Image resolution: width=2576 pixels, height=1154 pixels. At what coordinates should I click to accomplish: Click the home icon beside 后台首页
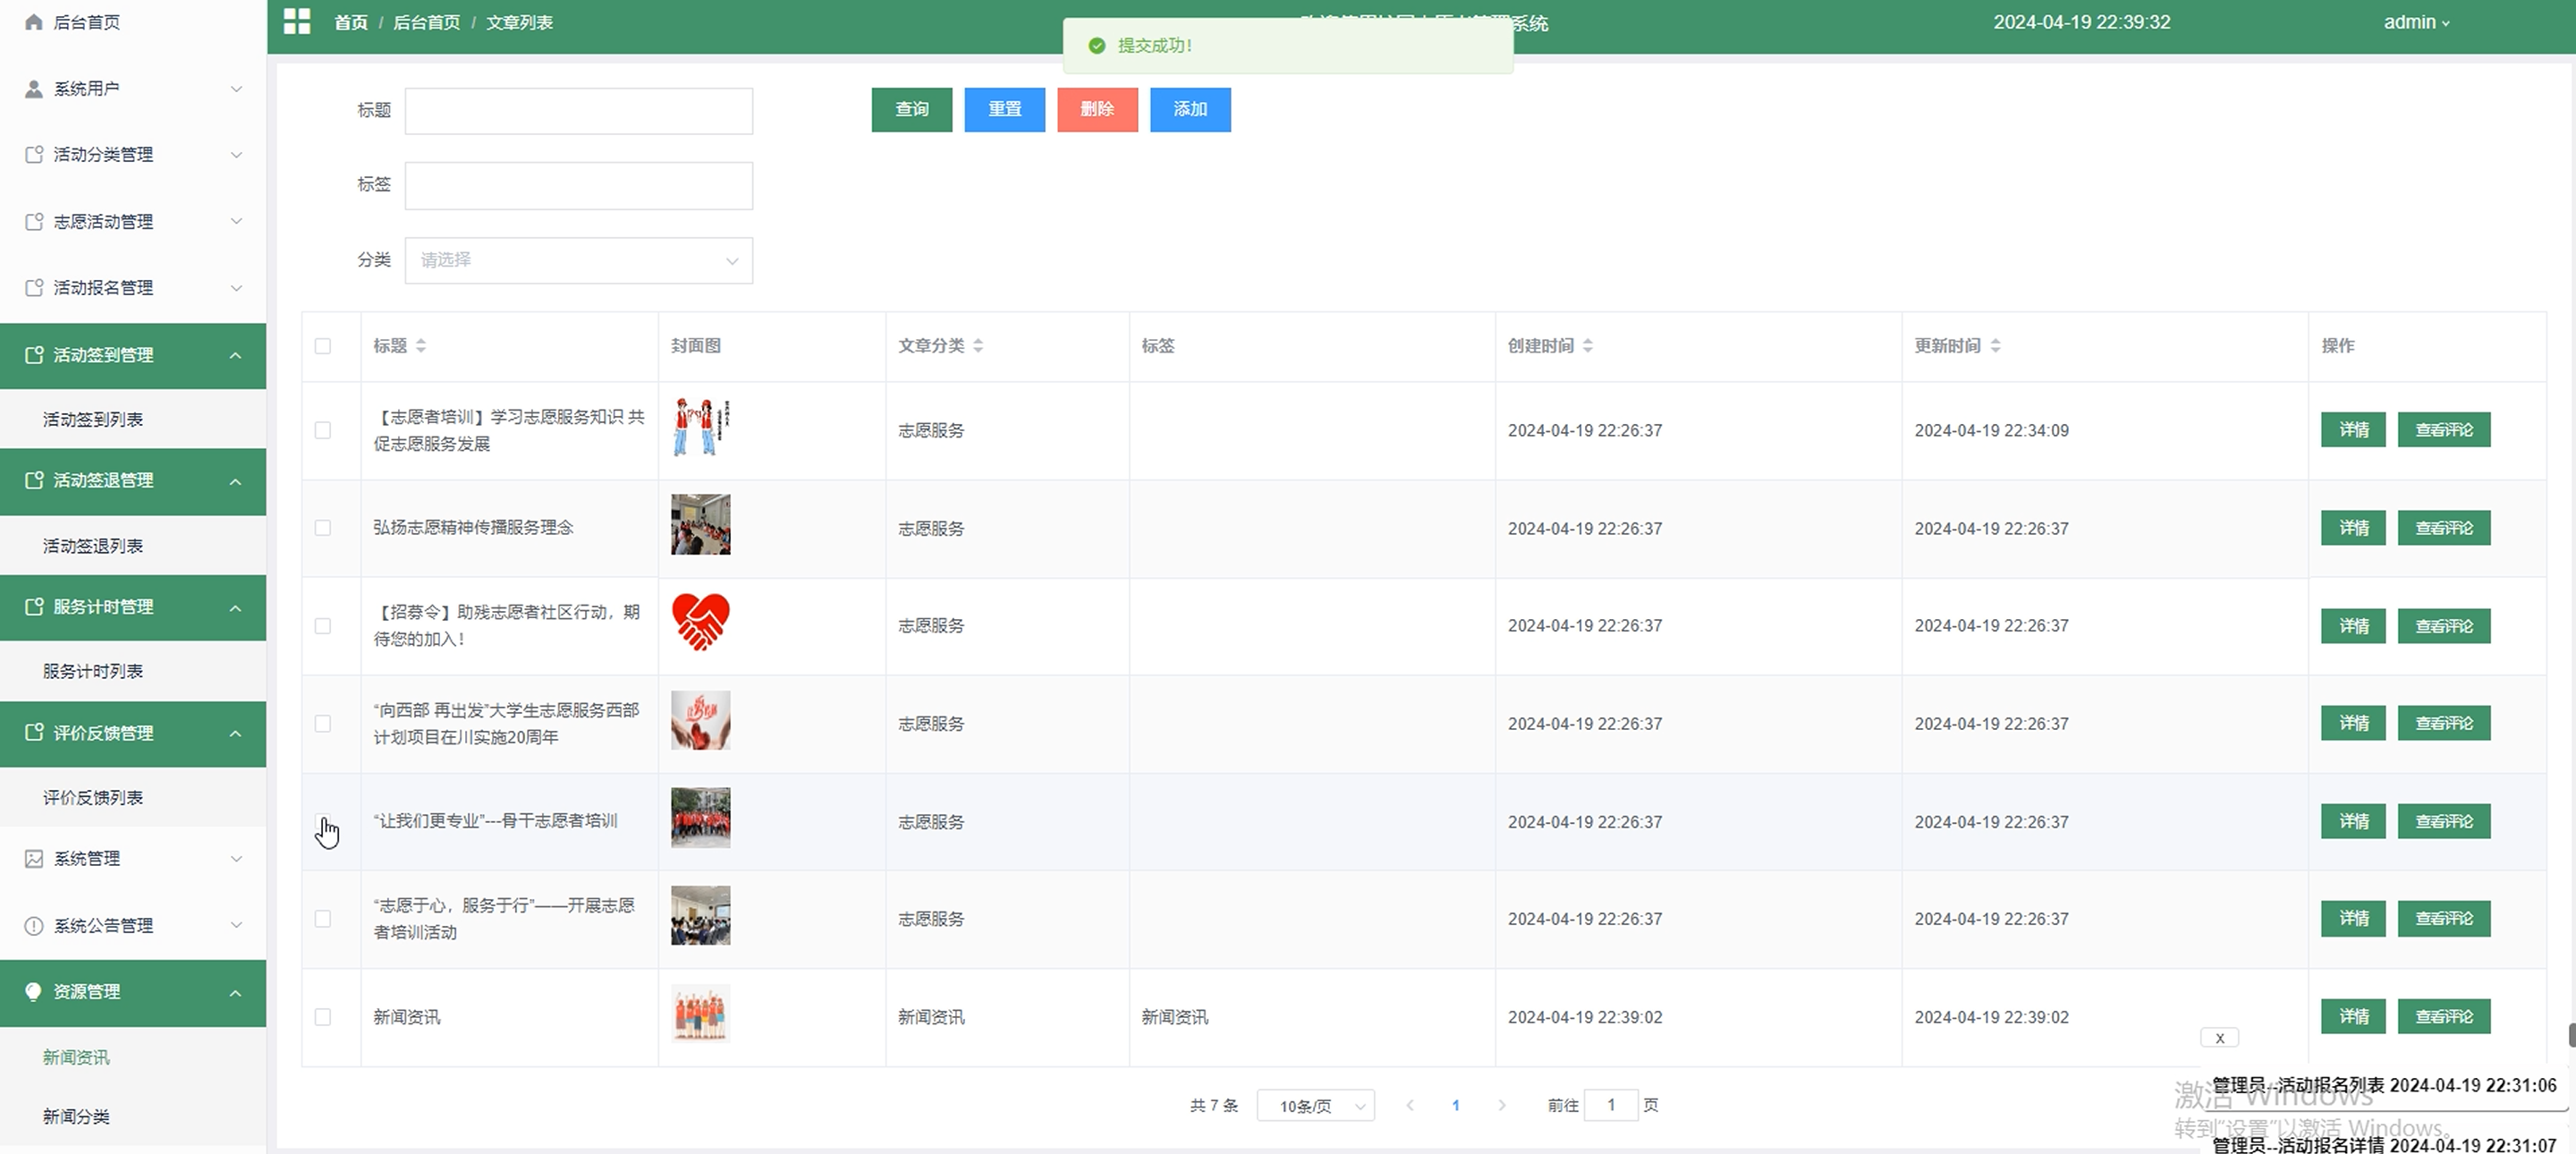(x=33, y=22)
